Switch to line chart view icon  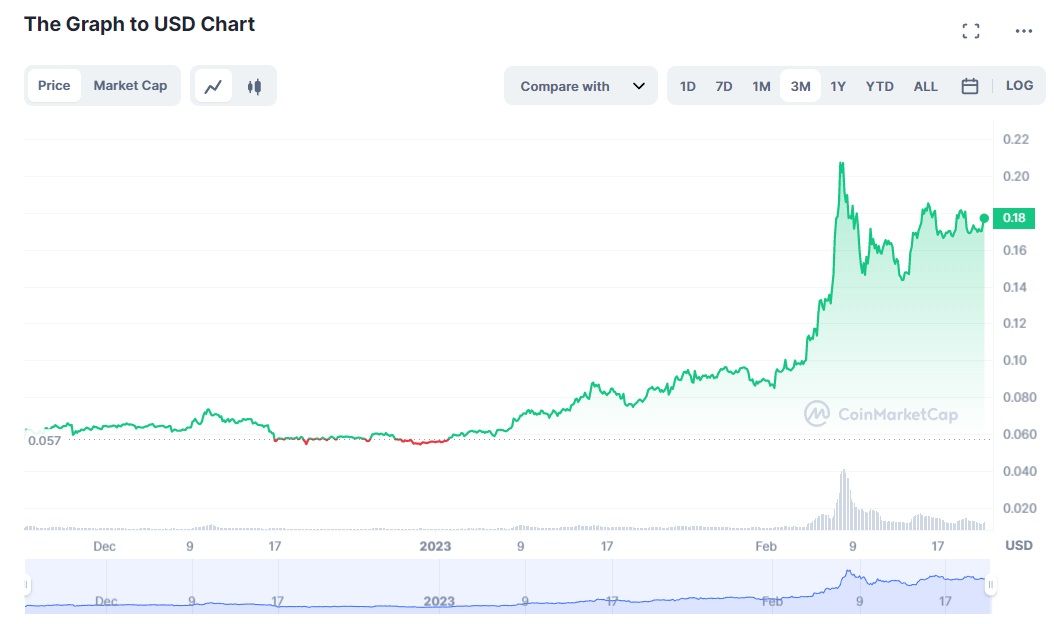click(x=213, y=86)
